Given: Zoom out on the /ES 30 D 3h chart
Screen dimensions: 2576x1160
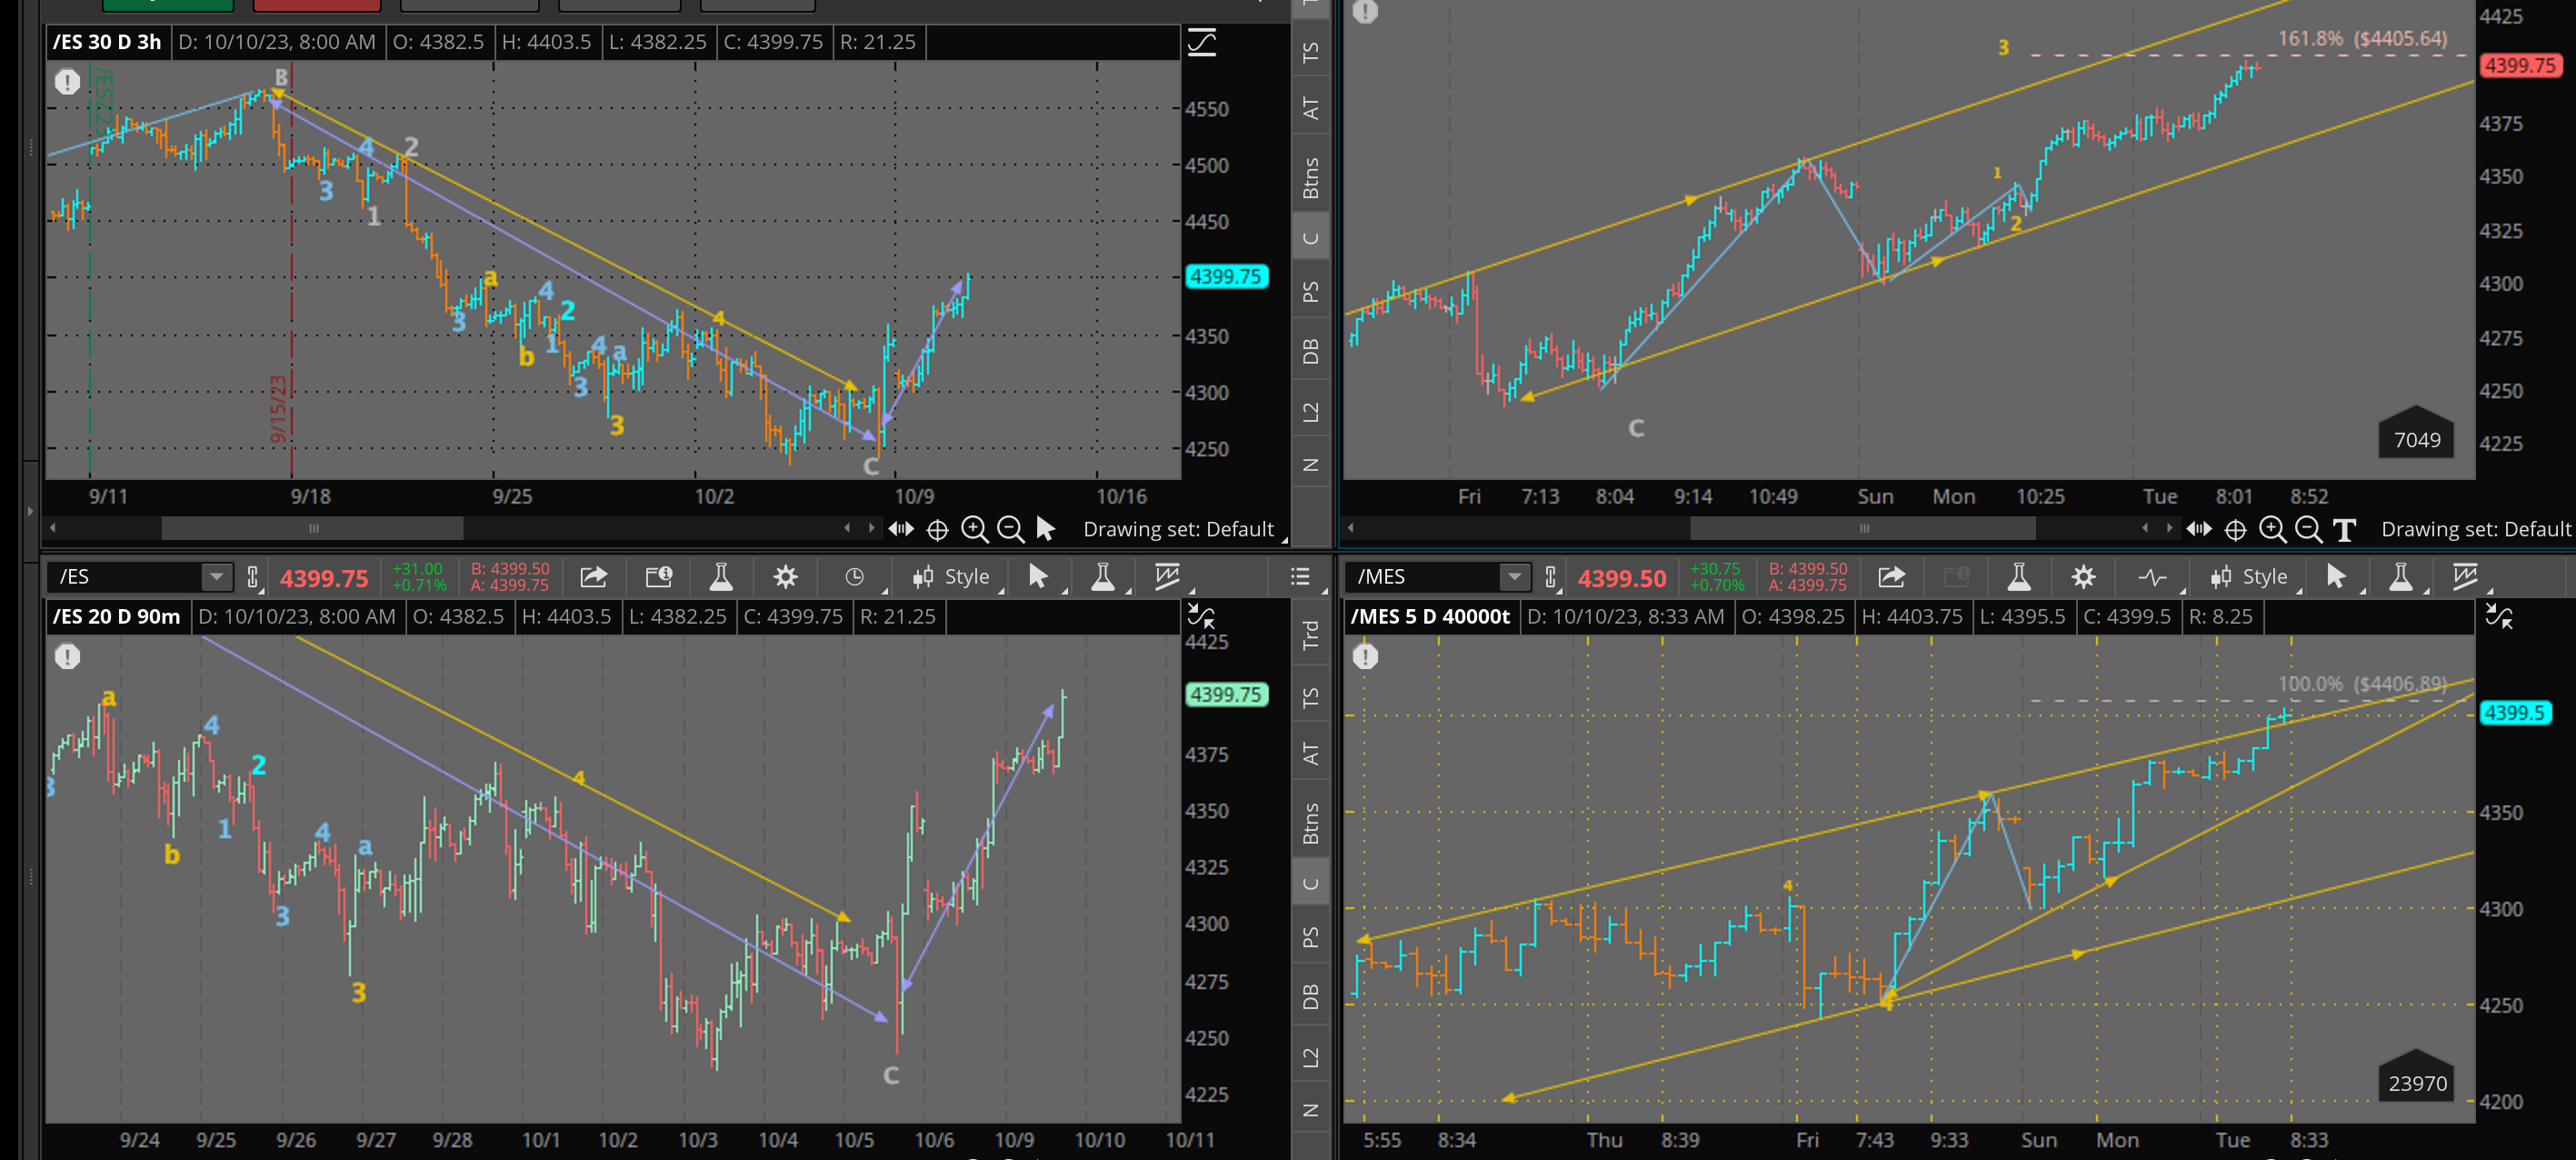Looking at the screenshot, I should [1010, 529].
